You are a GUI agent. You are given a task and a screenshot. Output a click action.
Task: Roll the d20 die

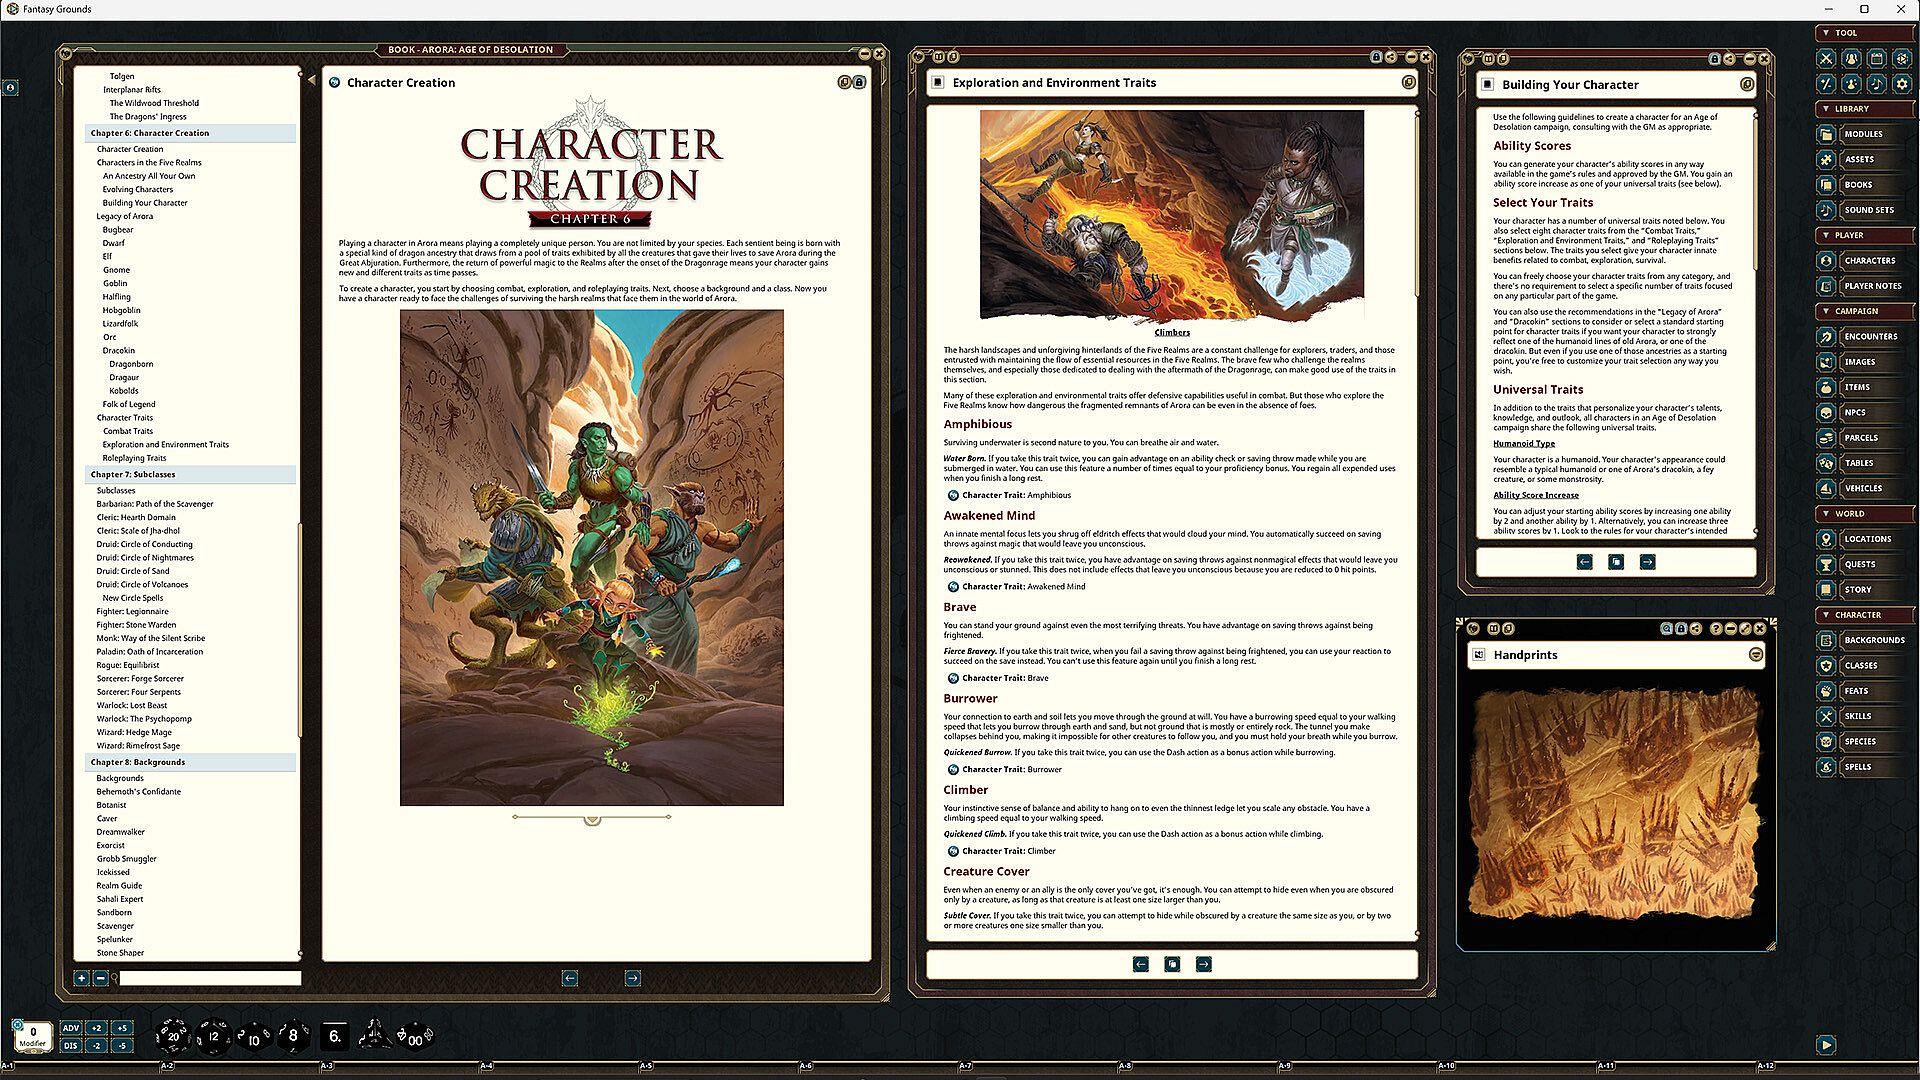coord(172,1037)
